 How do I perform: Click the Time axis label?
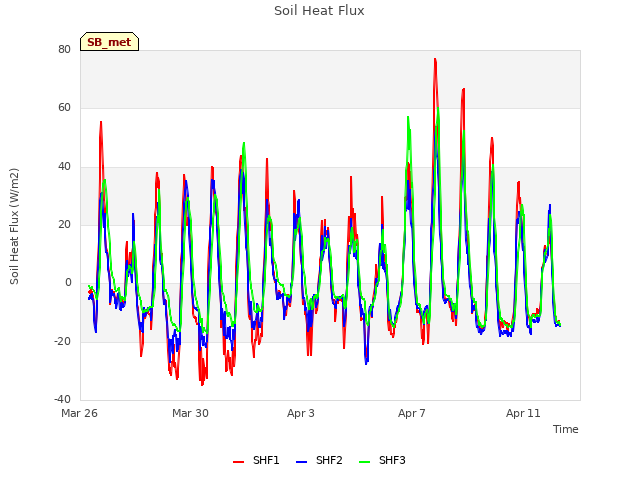coord(566,429)
